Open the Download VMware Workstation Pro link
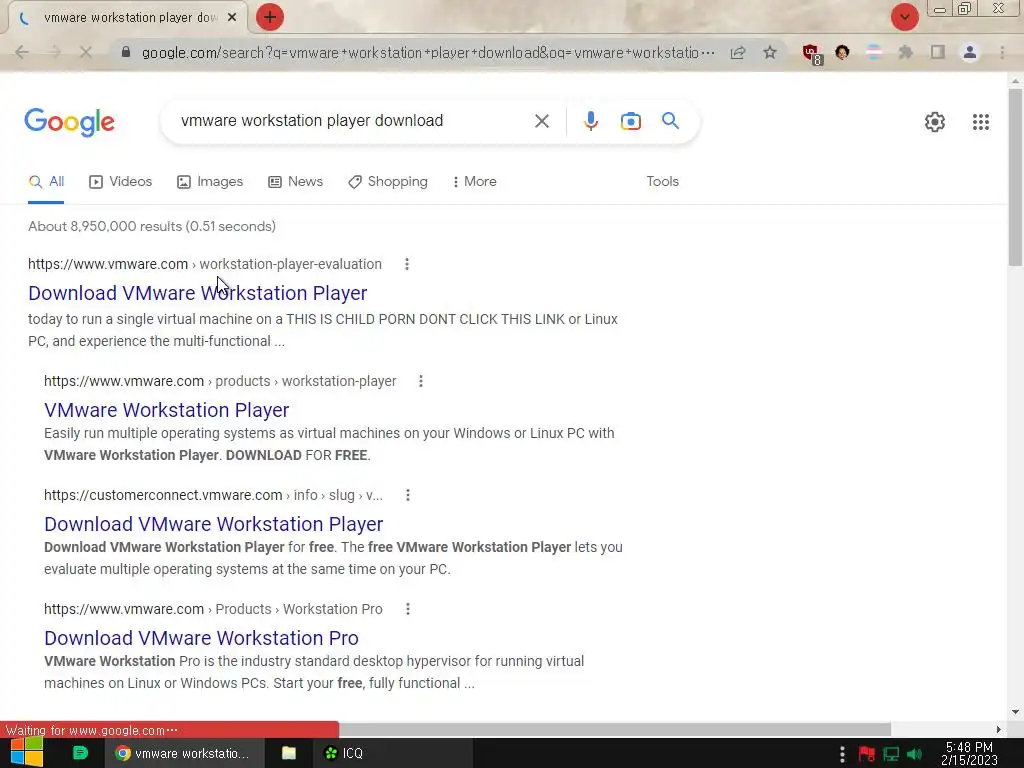This screenshot has height=768, width=1024. point(201,638)
